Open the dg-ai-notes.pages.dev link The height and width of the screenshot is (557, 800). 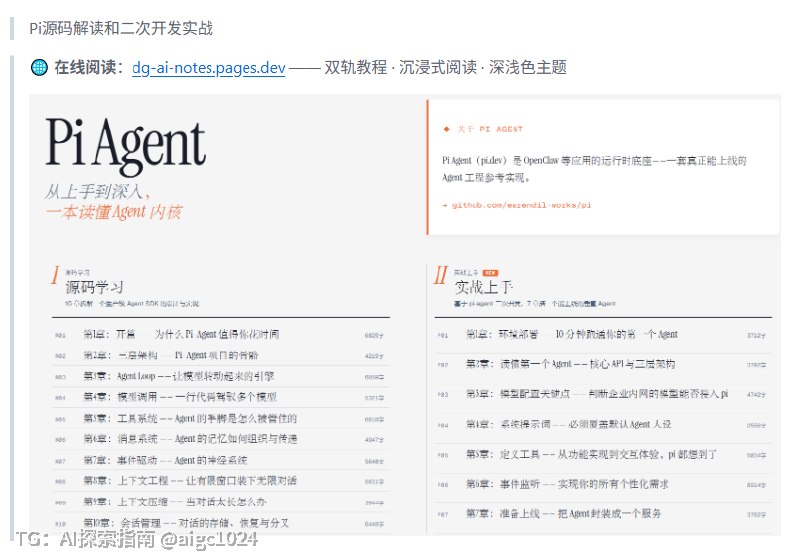click(x=208, y=67)
